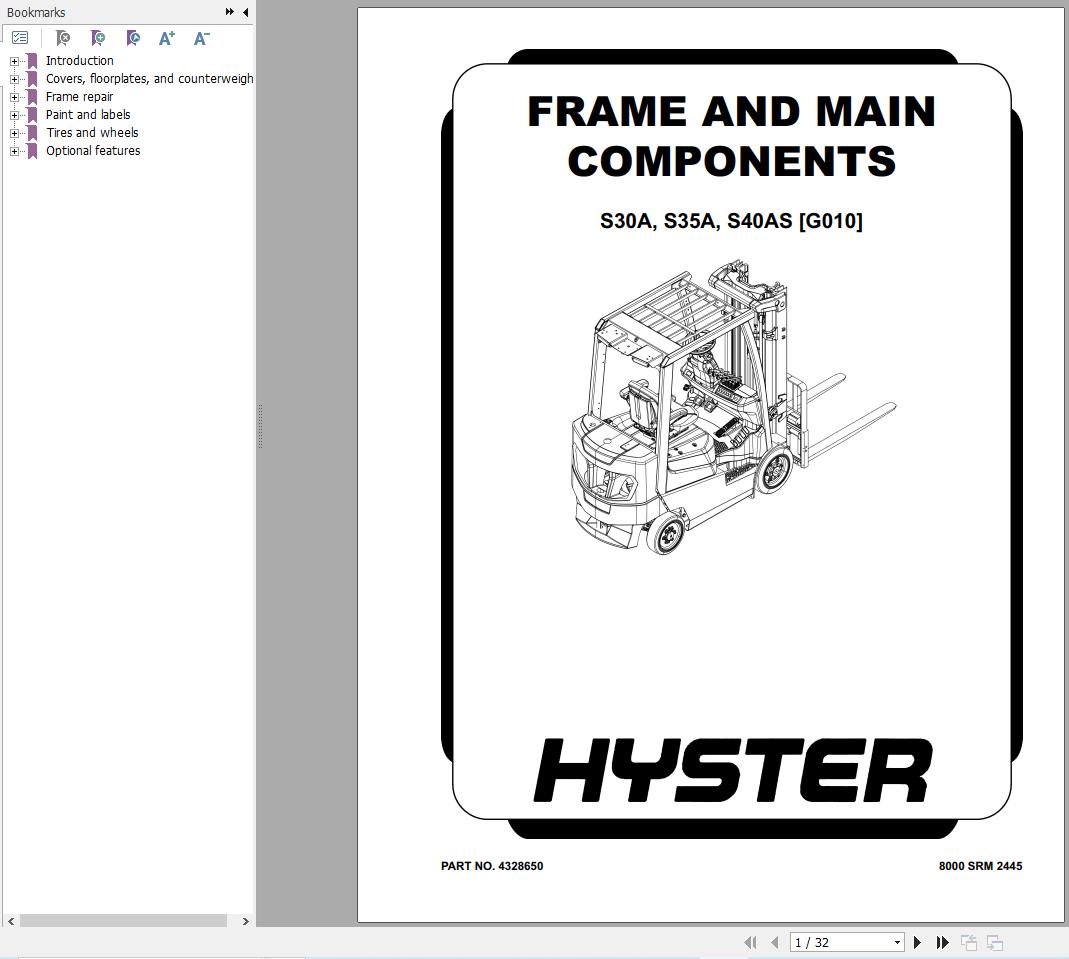This screenshot has width=1069, height=959.
Task: Click the bookmarks scroll-right arrow
Action: point(245,921)
